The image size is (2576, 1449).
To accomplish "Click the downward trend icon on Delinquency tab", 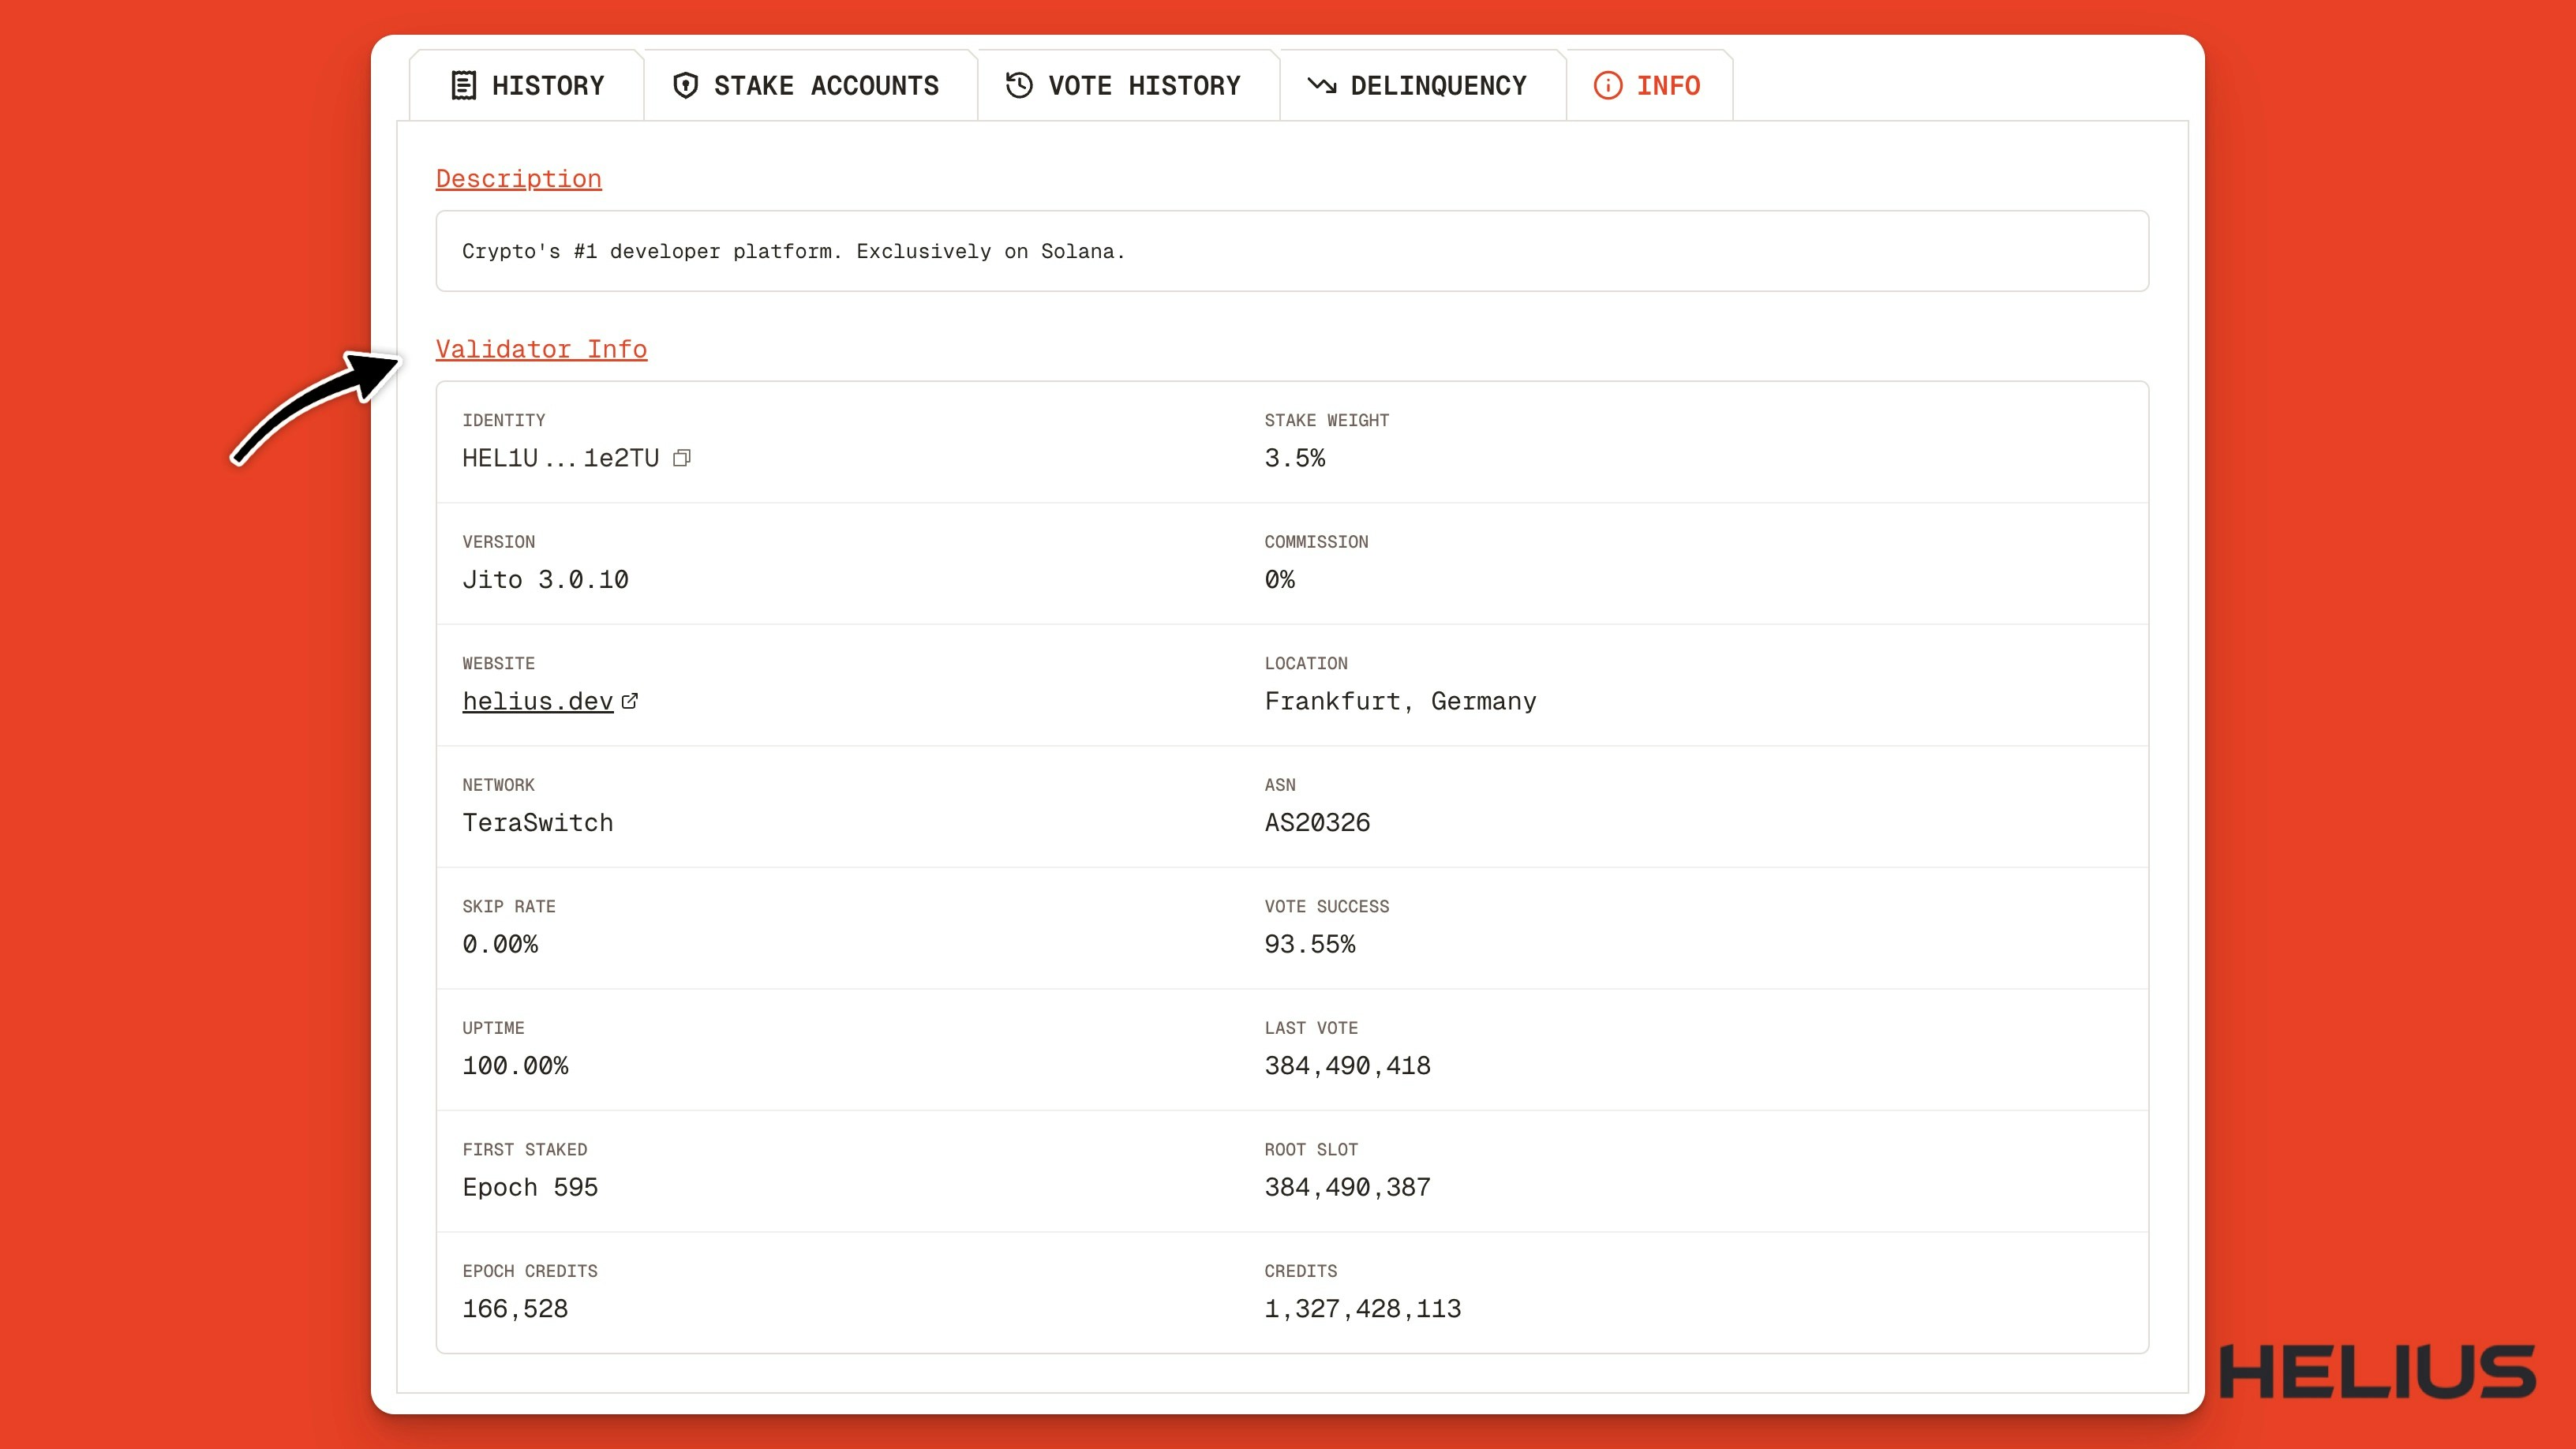I will click(1322, 85).
